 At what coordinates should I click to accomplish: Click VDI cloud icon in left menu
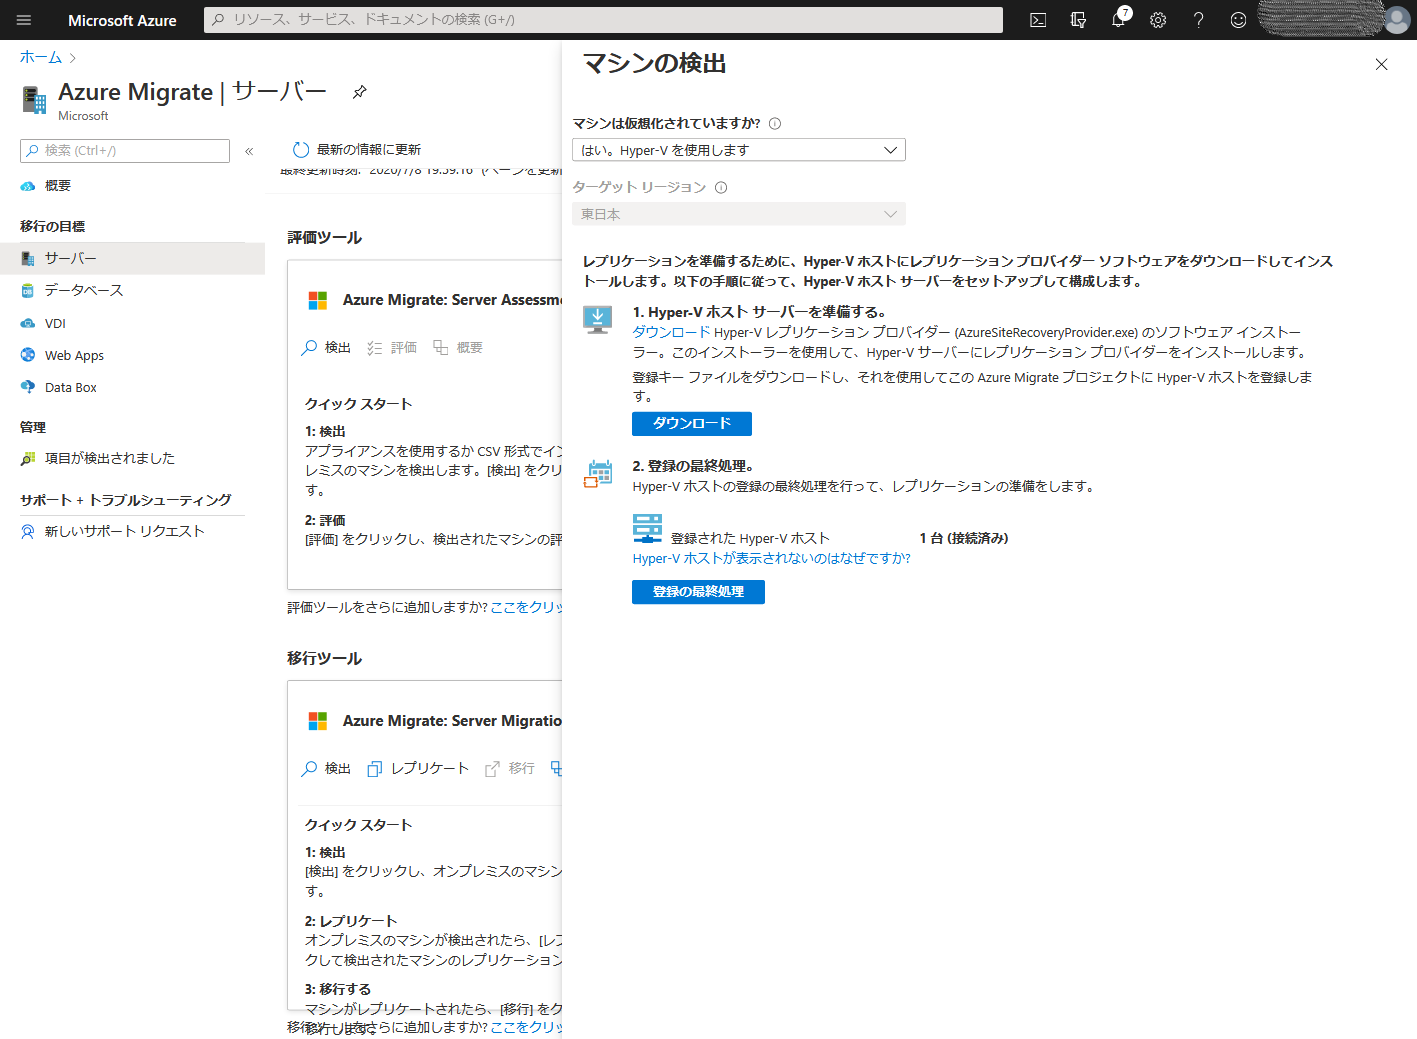tap(28, 323)
